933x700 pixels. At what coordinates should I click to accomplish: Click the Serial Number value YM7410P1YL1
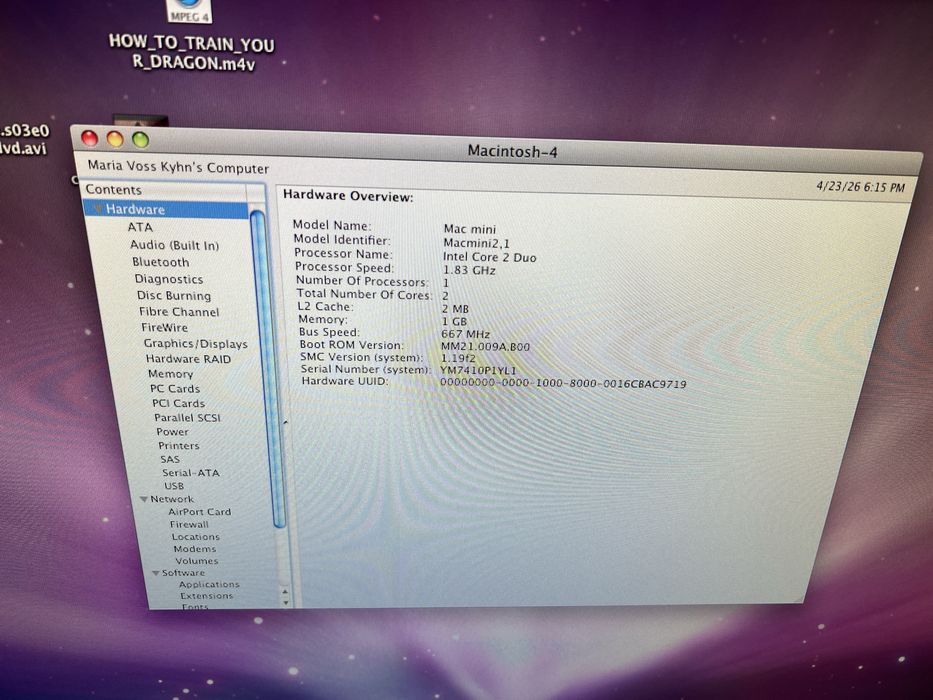pos(478,370)
